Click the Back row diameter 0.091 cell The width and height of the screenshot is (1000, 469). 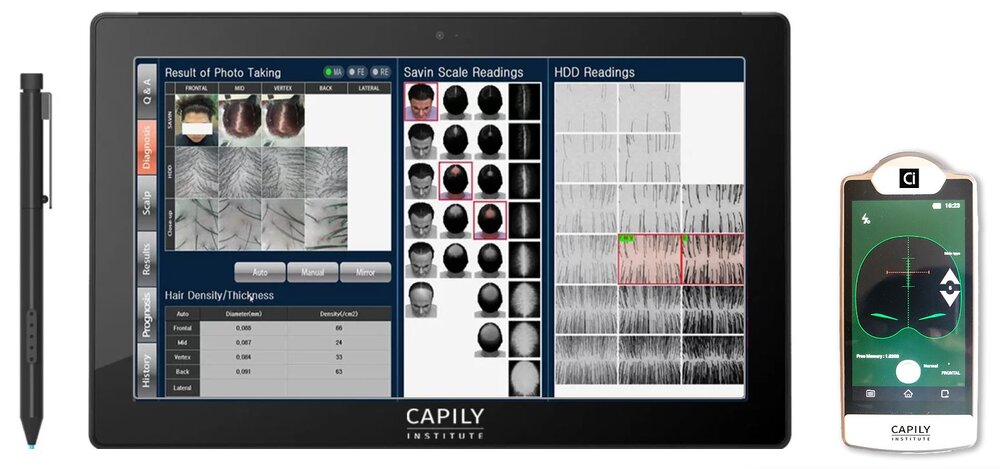point(244,371)
